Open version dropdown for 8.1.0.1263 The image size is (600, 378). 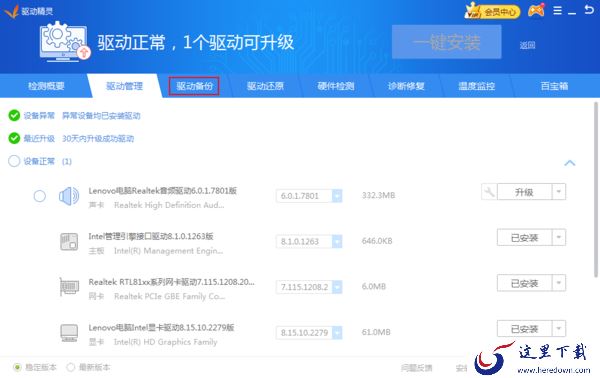[x=337, y=241]
